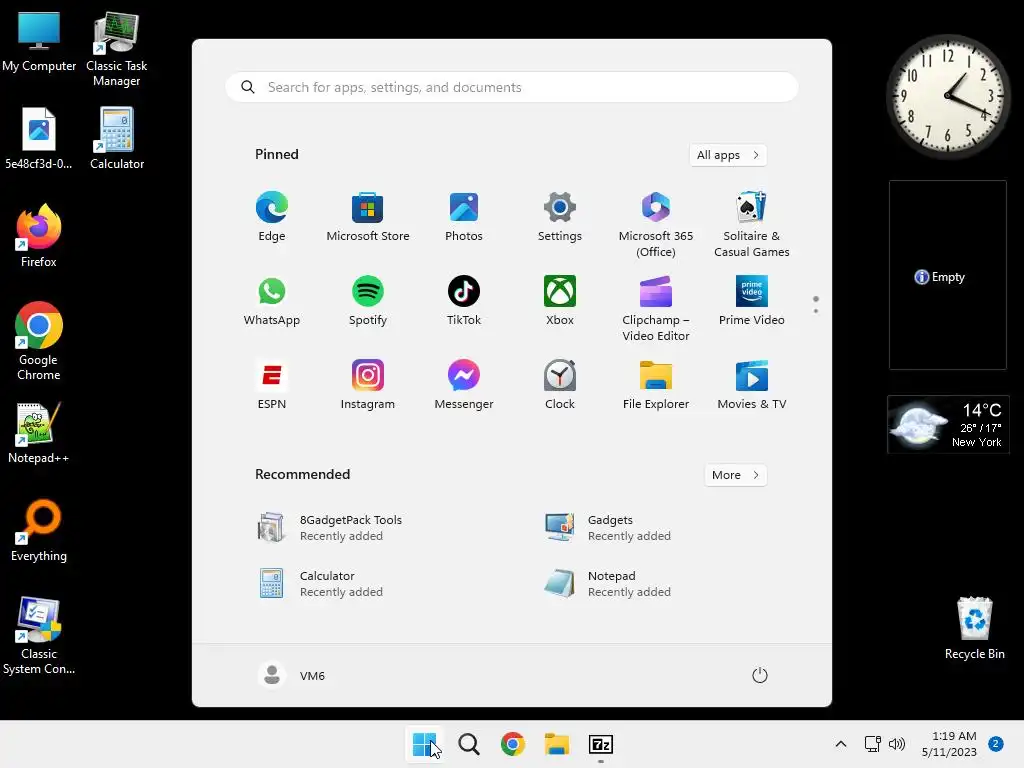This screenshot has height=768, width=1024.
Task: Open Google Chrome from the taskbar
Action: 513,744
